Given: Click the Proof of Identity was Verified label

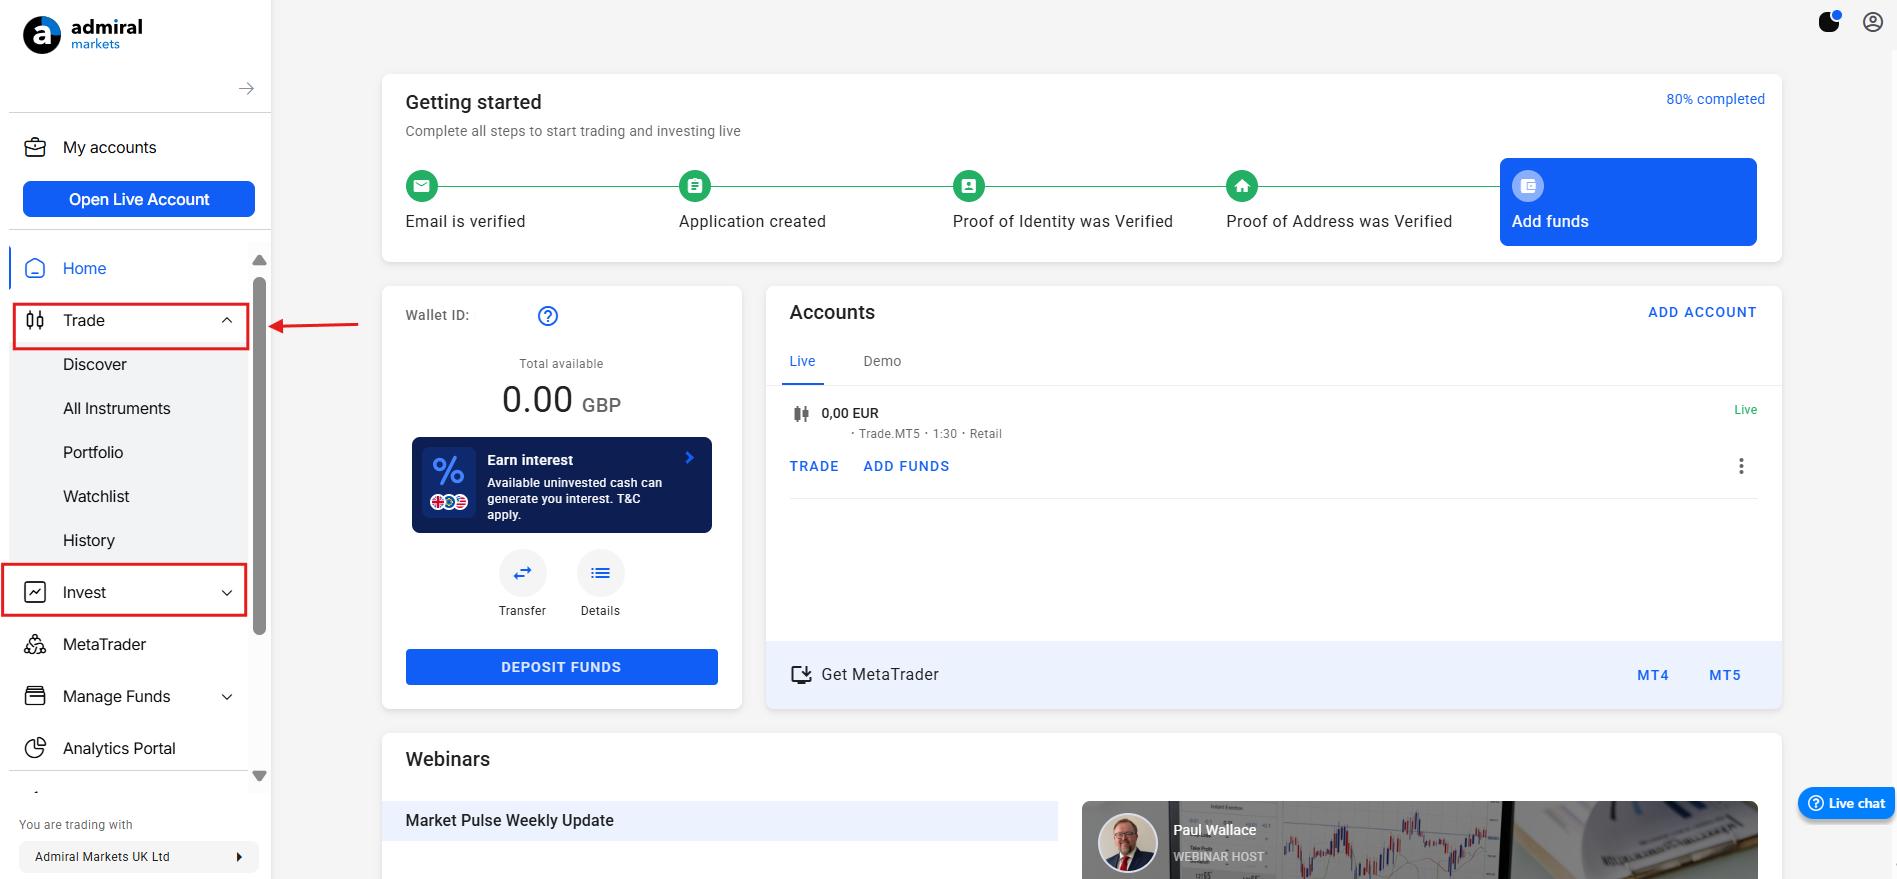Looking at the screenshot, I should pos(1063,221).
